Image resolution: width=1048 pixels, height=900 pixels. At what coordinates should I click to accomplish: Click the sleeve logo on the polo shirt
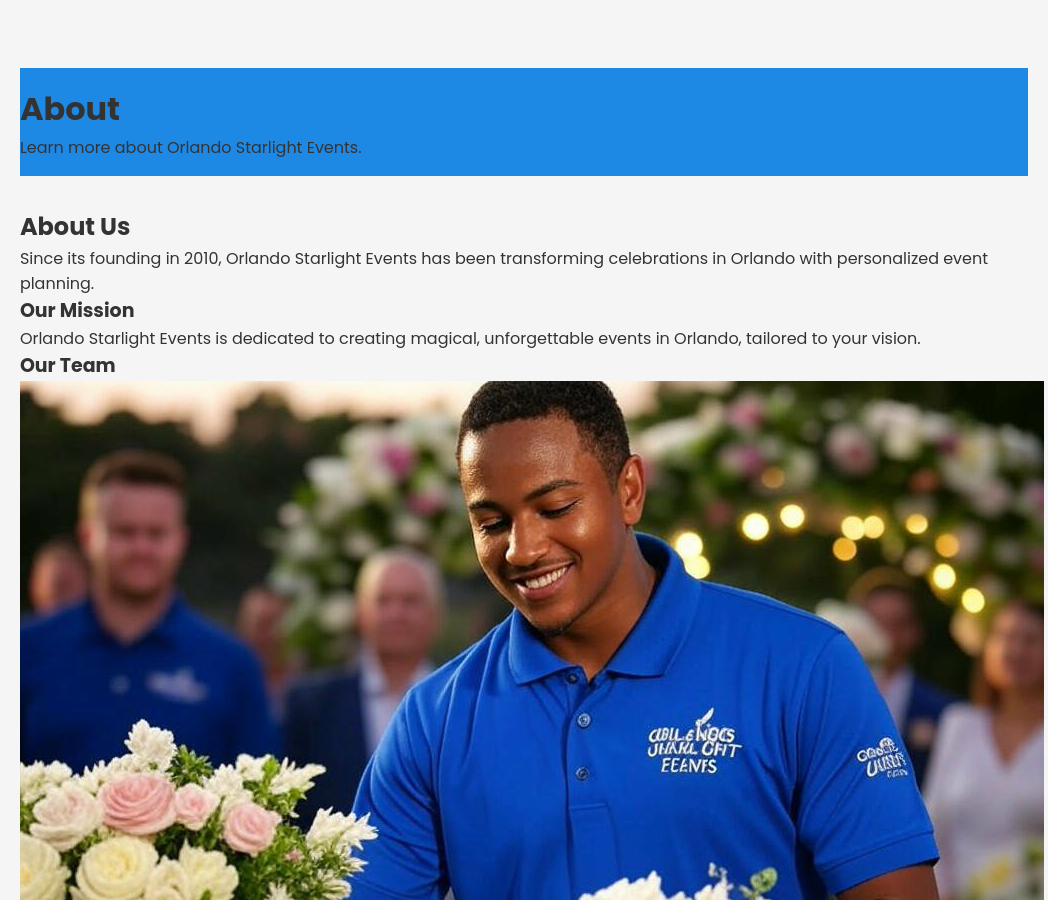[x=882, y=758]
